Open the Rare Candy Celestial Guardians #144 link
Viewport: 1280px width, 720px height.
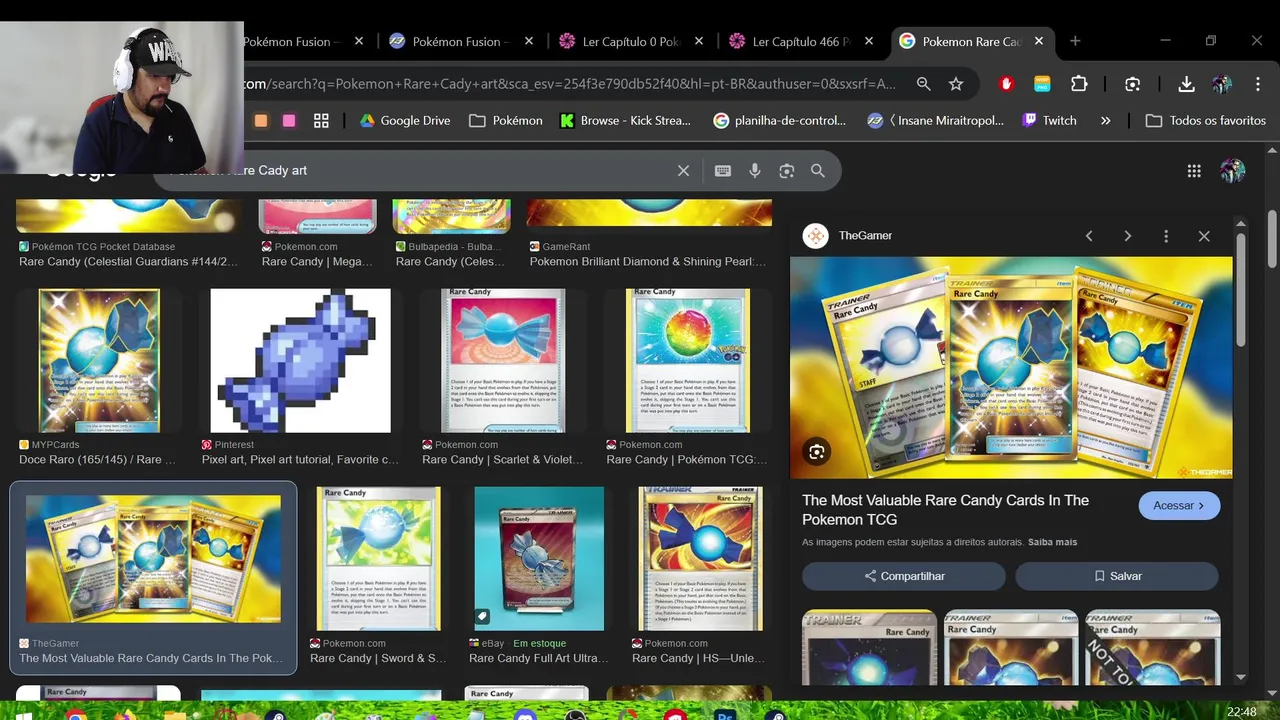[129, 262]
